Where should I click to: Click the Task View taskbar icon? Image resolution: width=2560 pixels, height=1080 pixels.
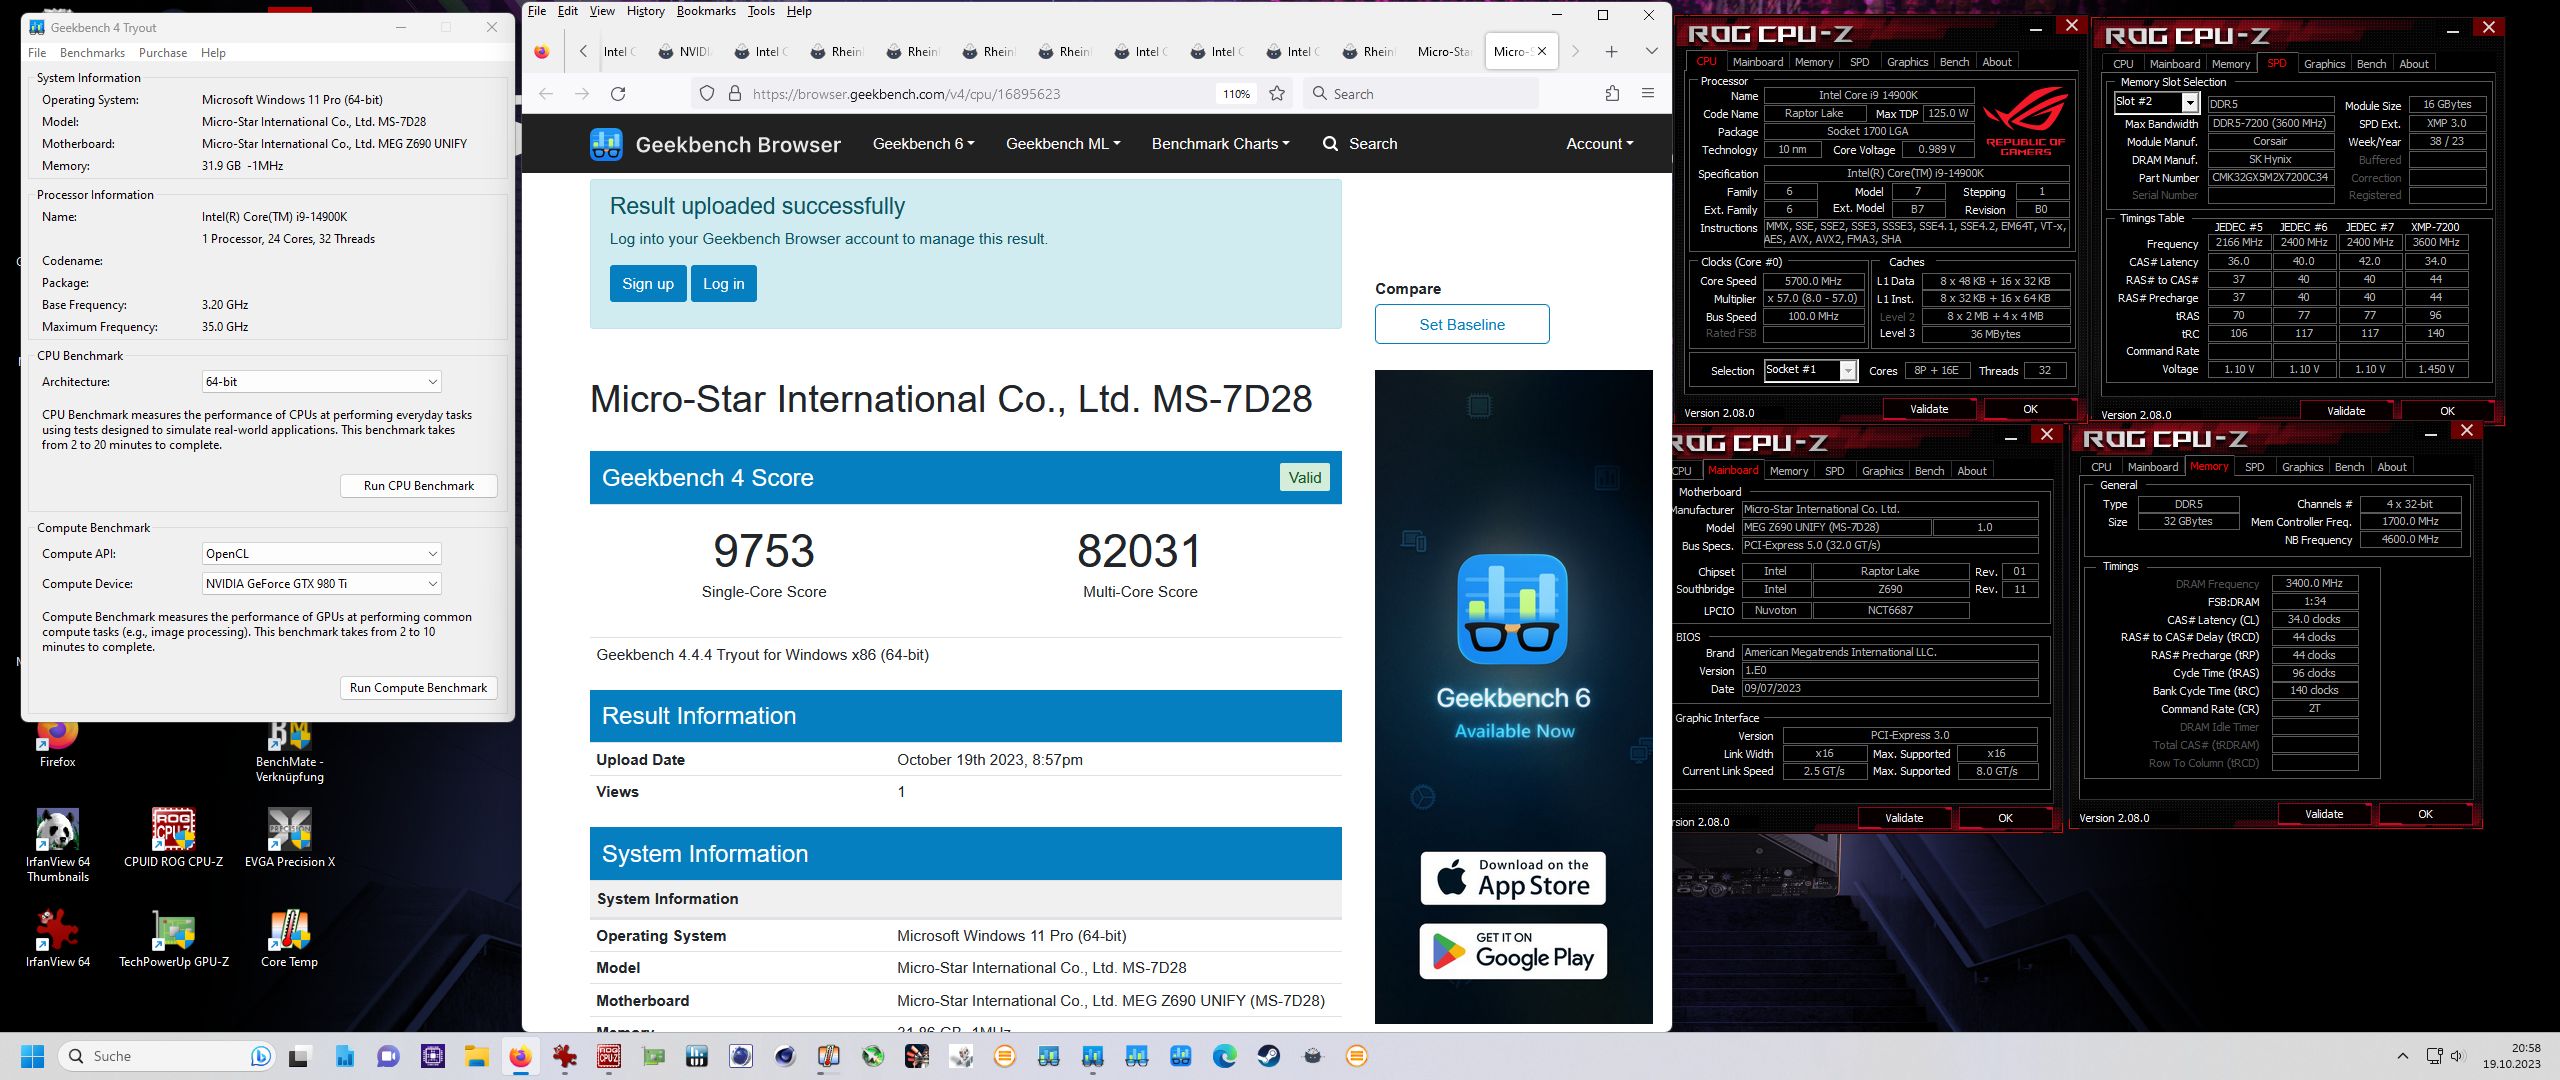(x=299, y=1056)
